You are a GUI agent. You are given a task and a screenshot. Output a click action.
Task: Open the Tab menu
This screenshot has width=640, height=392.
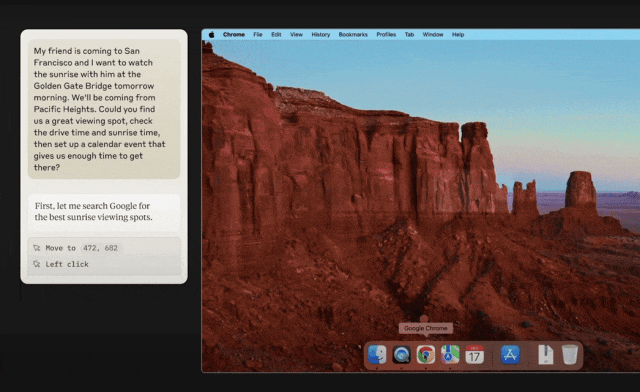(x=409, y=35)
